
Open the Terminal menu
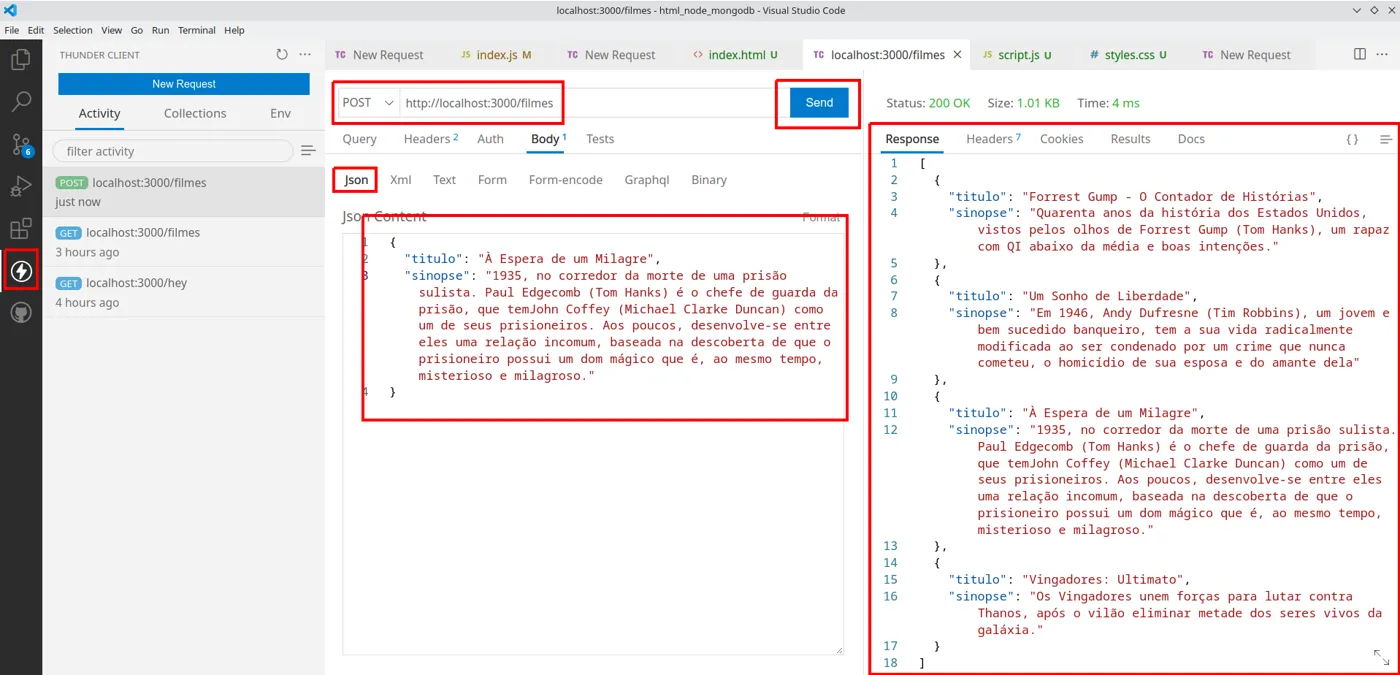pyautogui.click(x=197, y=30)
